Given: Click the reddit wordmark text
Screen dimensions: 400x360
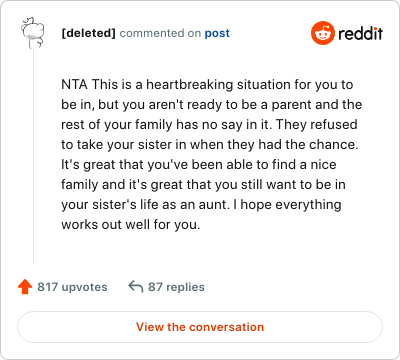Looking at the screenshot, I should [360, 33].
